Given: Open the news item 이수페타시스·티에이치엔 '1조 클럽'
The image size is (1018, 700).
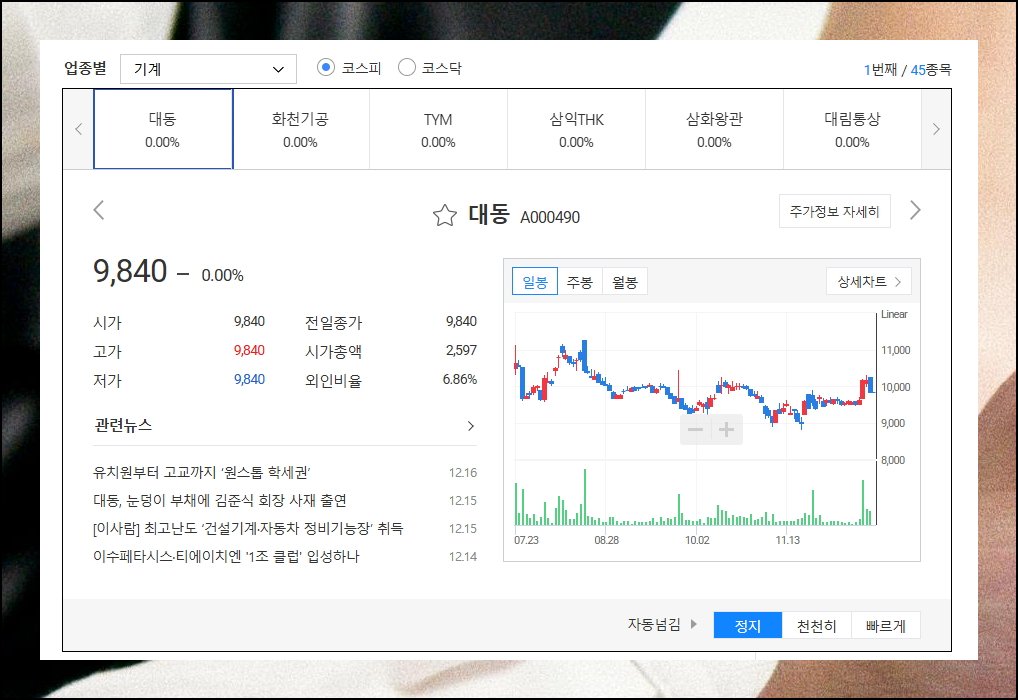Looking at the screenshot, I should pos(226,556).
